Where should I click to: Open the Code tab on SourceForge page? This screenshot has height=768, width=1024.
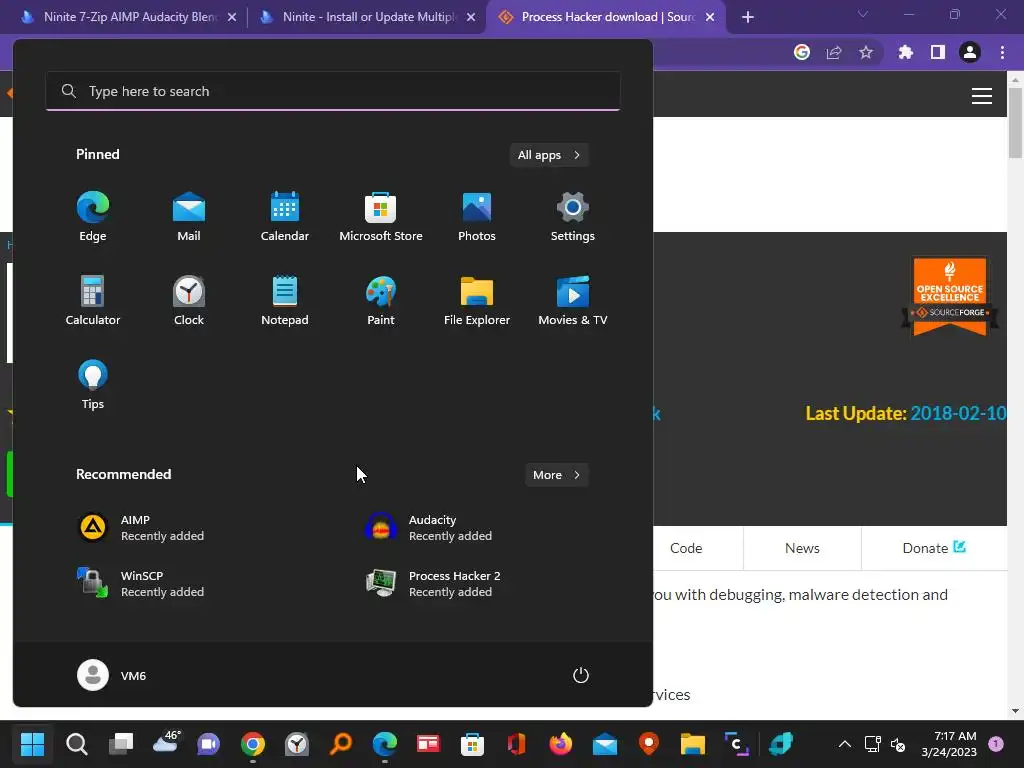tap(686, 549)
